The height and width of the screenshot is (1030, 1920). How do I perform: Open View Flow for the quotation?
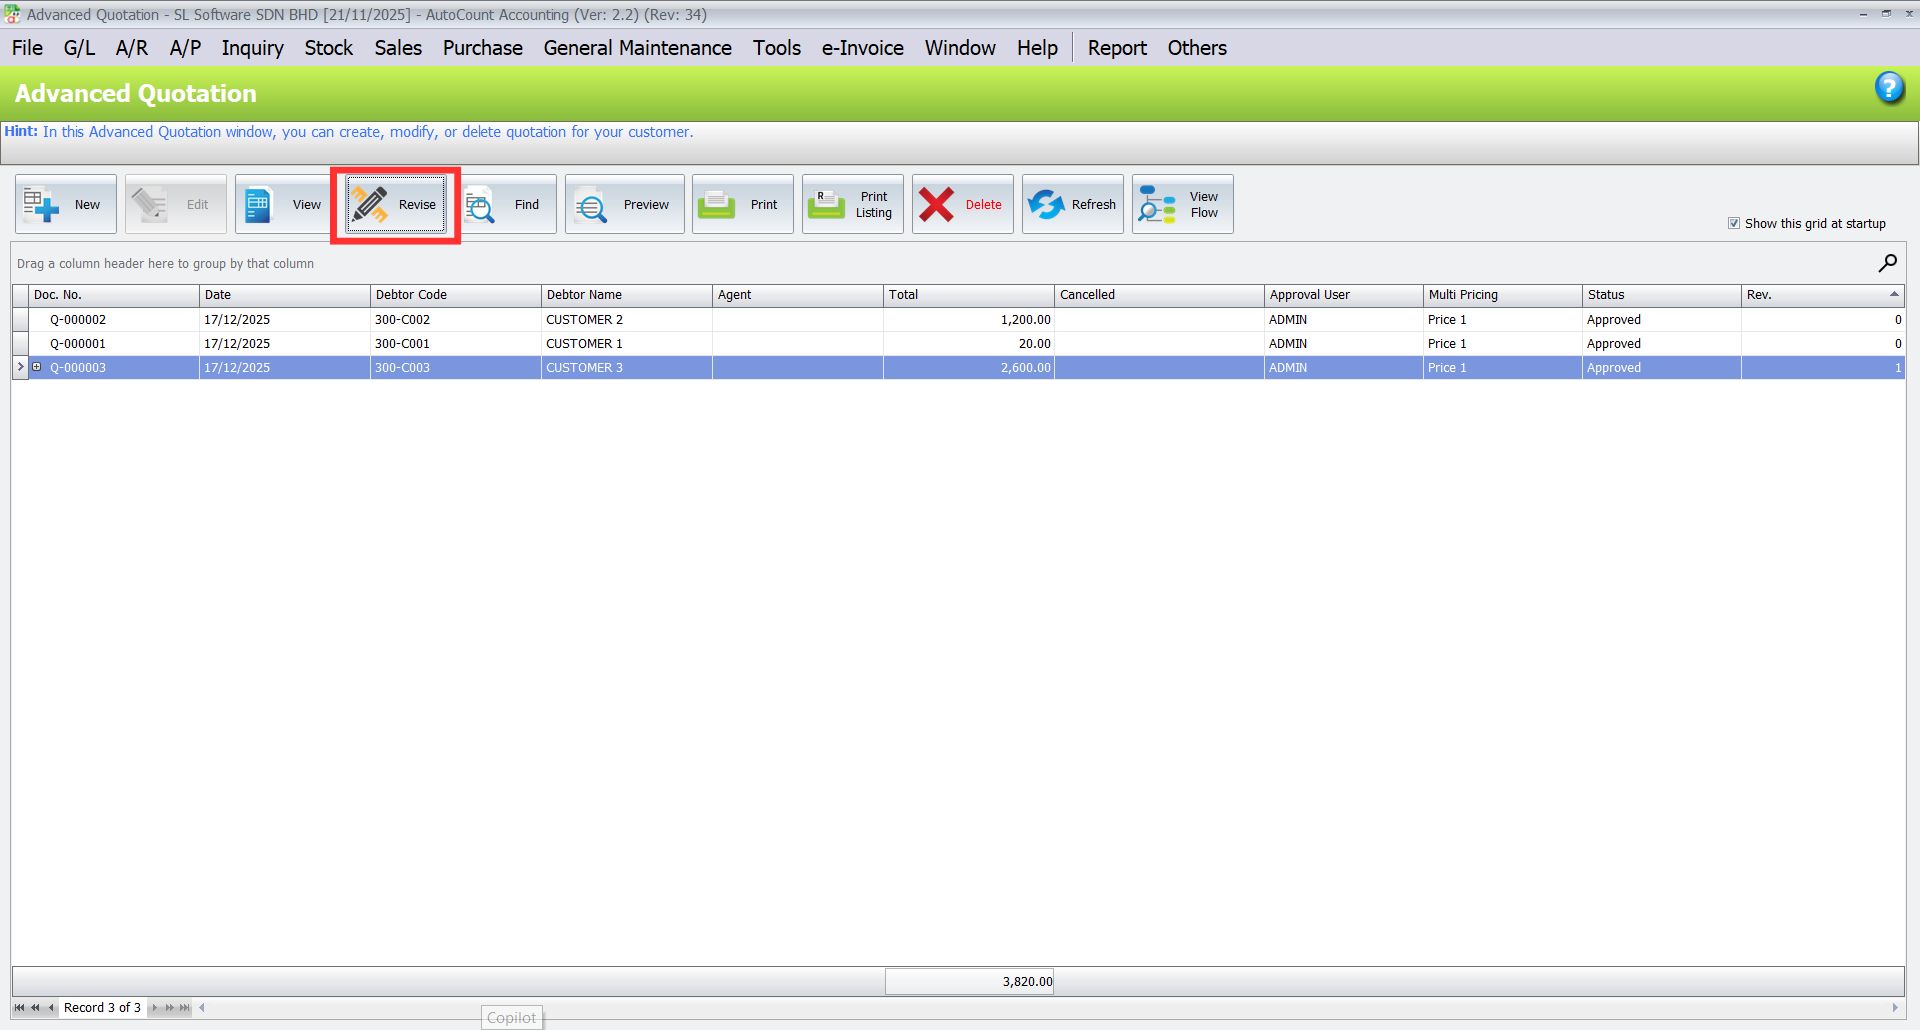1182,203
